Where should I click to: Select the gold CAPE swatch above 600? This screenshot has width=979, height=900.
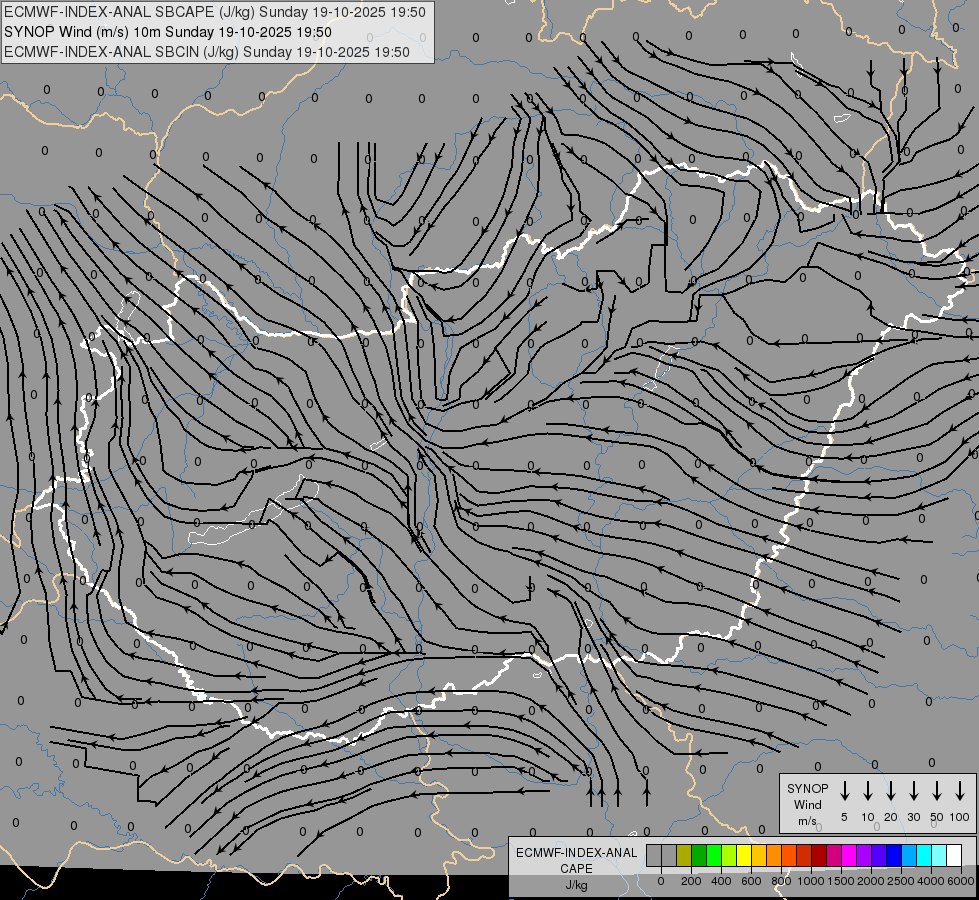759,855
